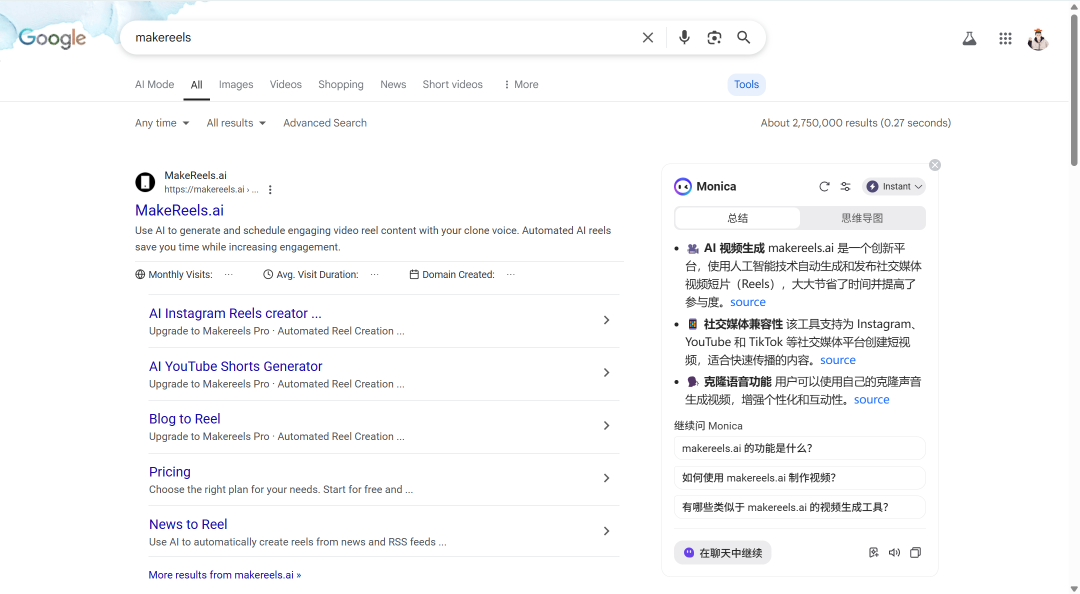Open the Blog to Reel link

(x=185, y=419)
